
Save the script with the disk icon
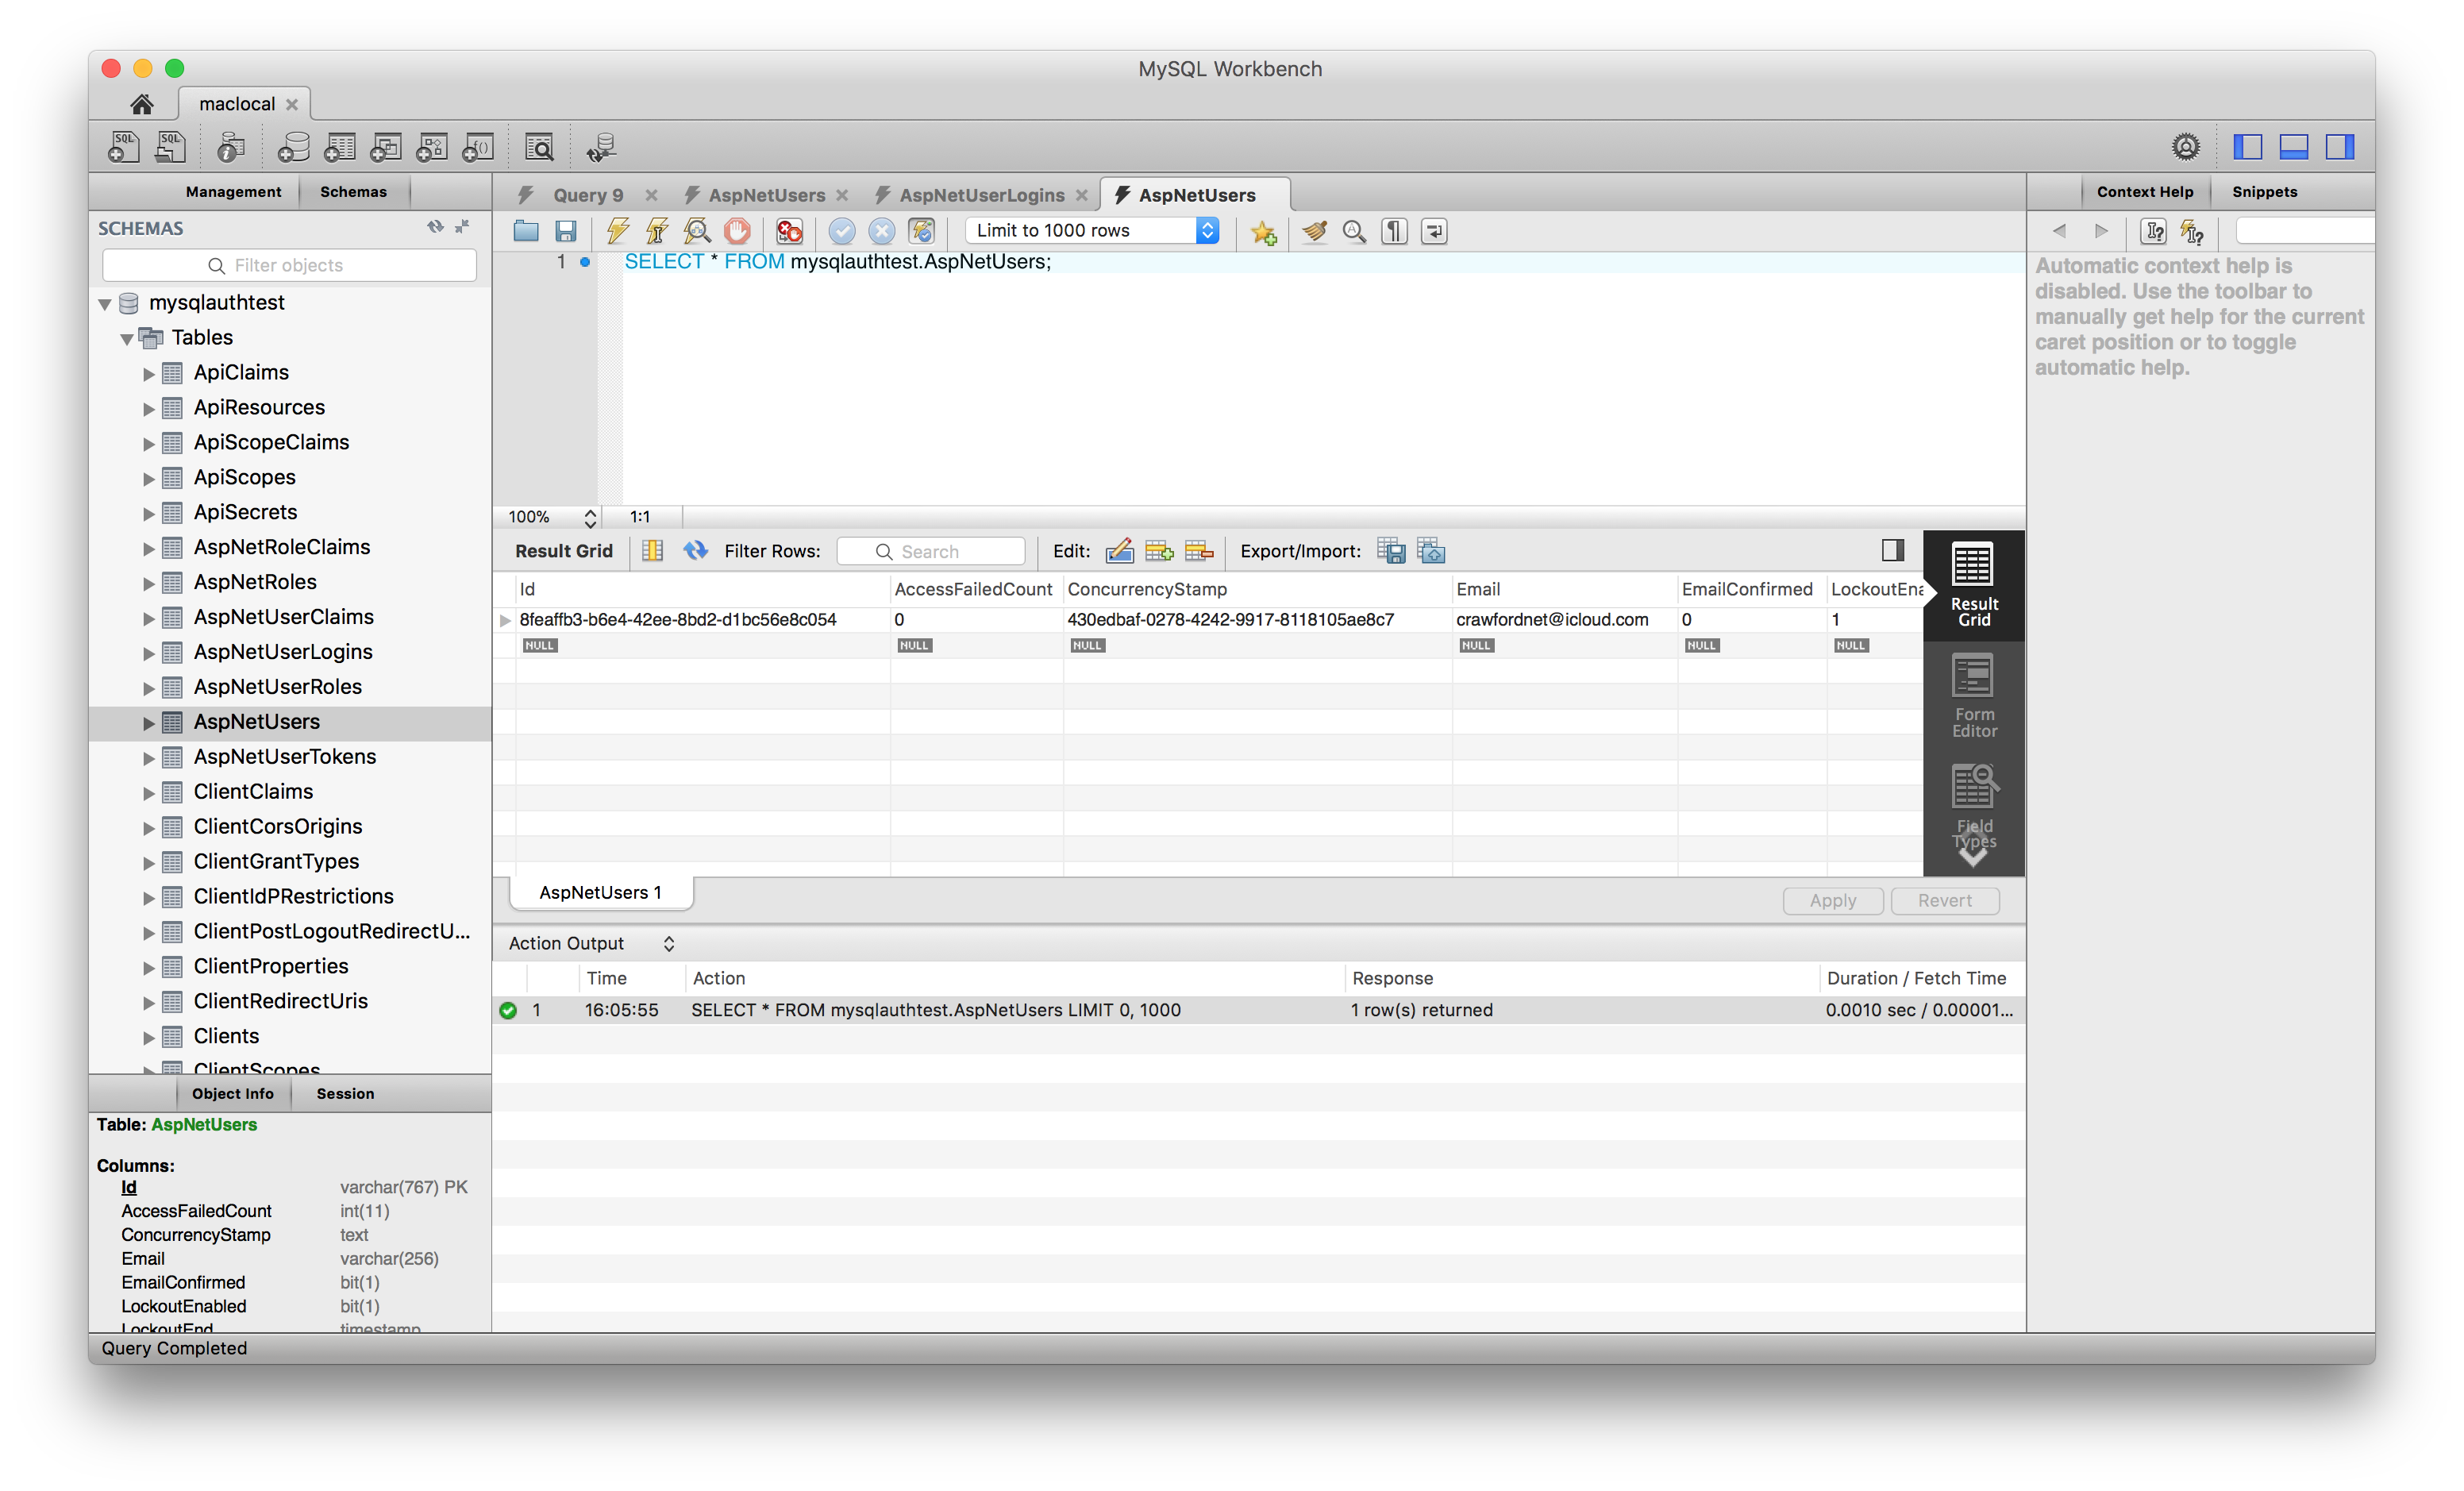566,231
